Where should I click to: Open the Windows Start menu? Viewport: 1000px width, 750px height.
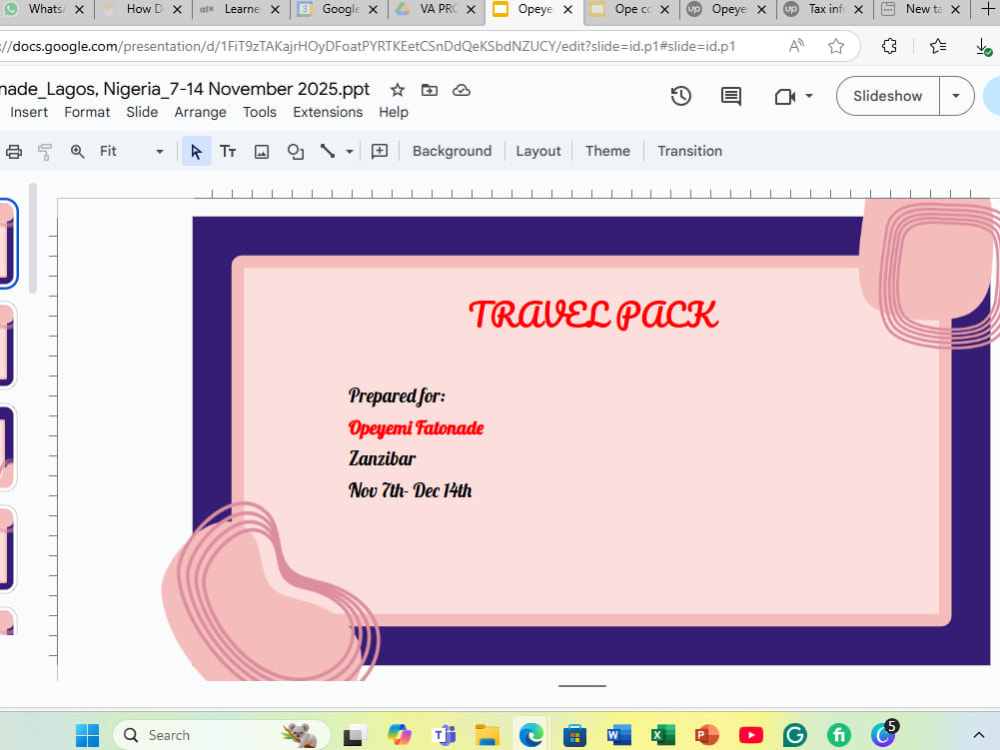click(87, 735)
